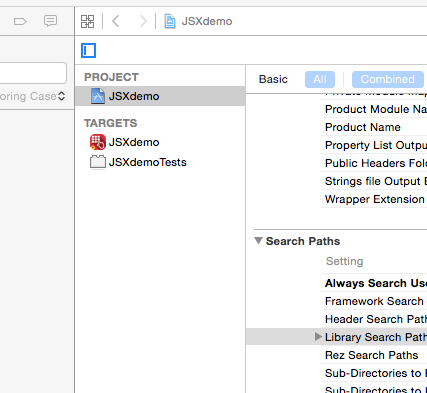
Task: Switch to the All settings filter
Action: (x=320, y=79)
